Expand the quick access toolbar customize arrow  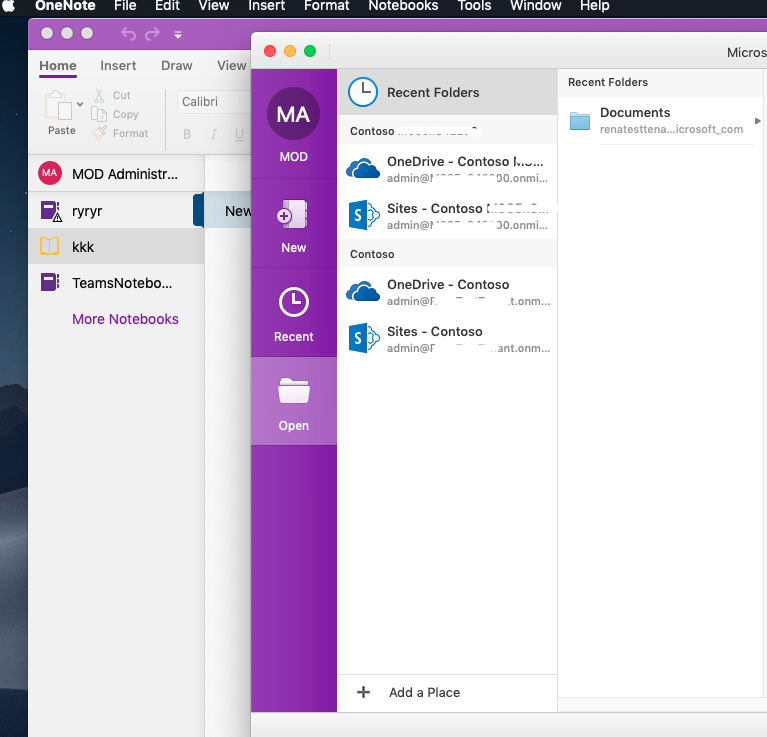pos(178,35)
